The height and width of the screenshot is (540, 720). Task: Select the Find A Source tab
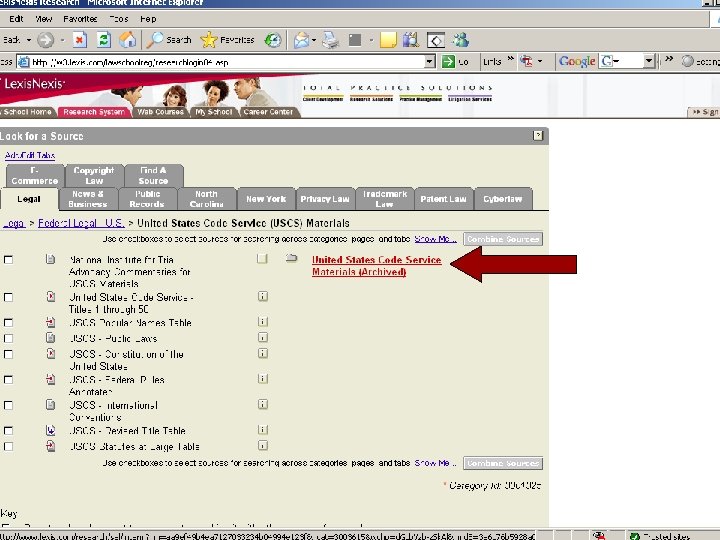[153, 175]
